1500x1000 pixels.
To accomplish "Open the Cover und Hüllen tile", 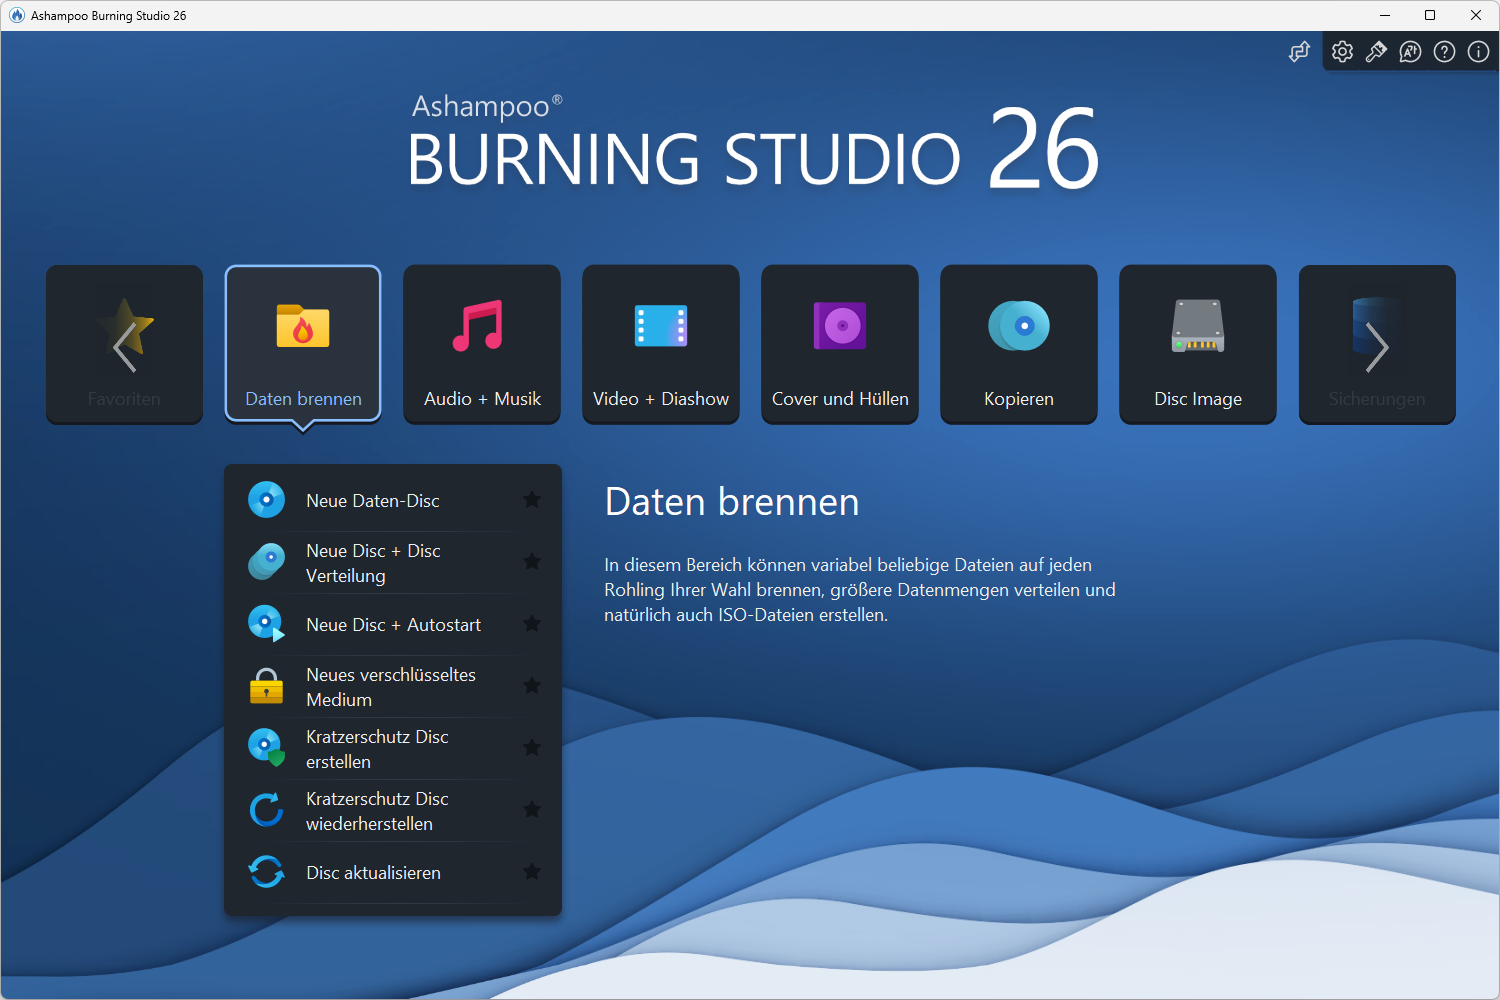I will pos(840,344).
